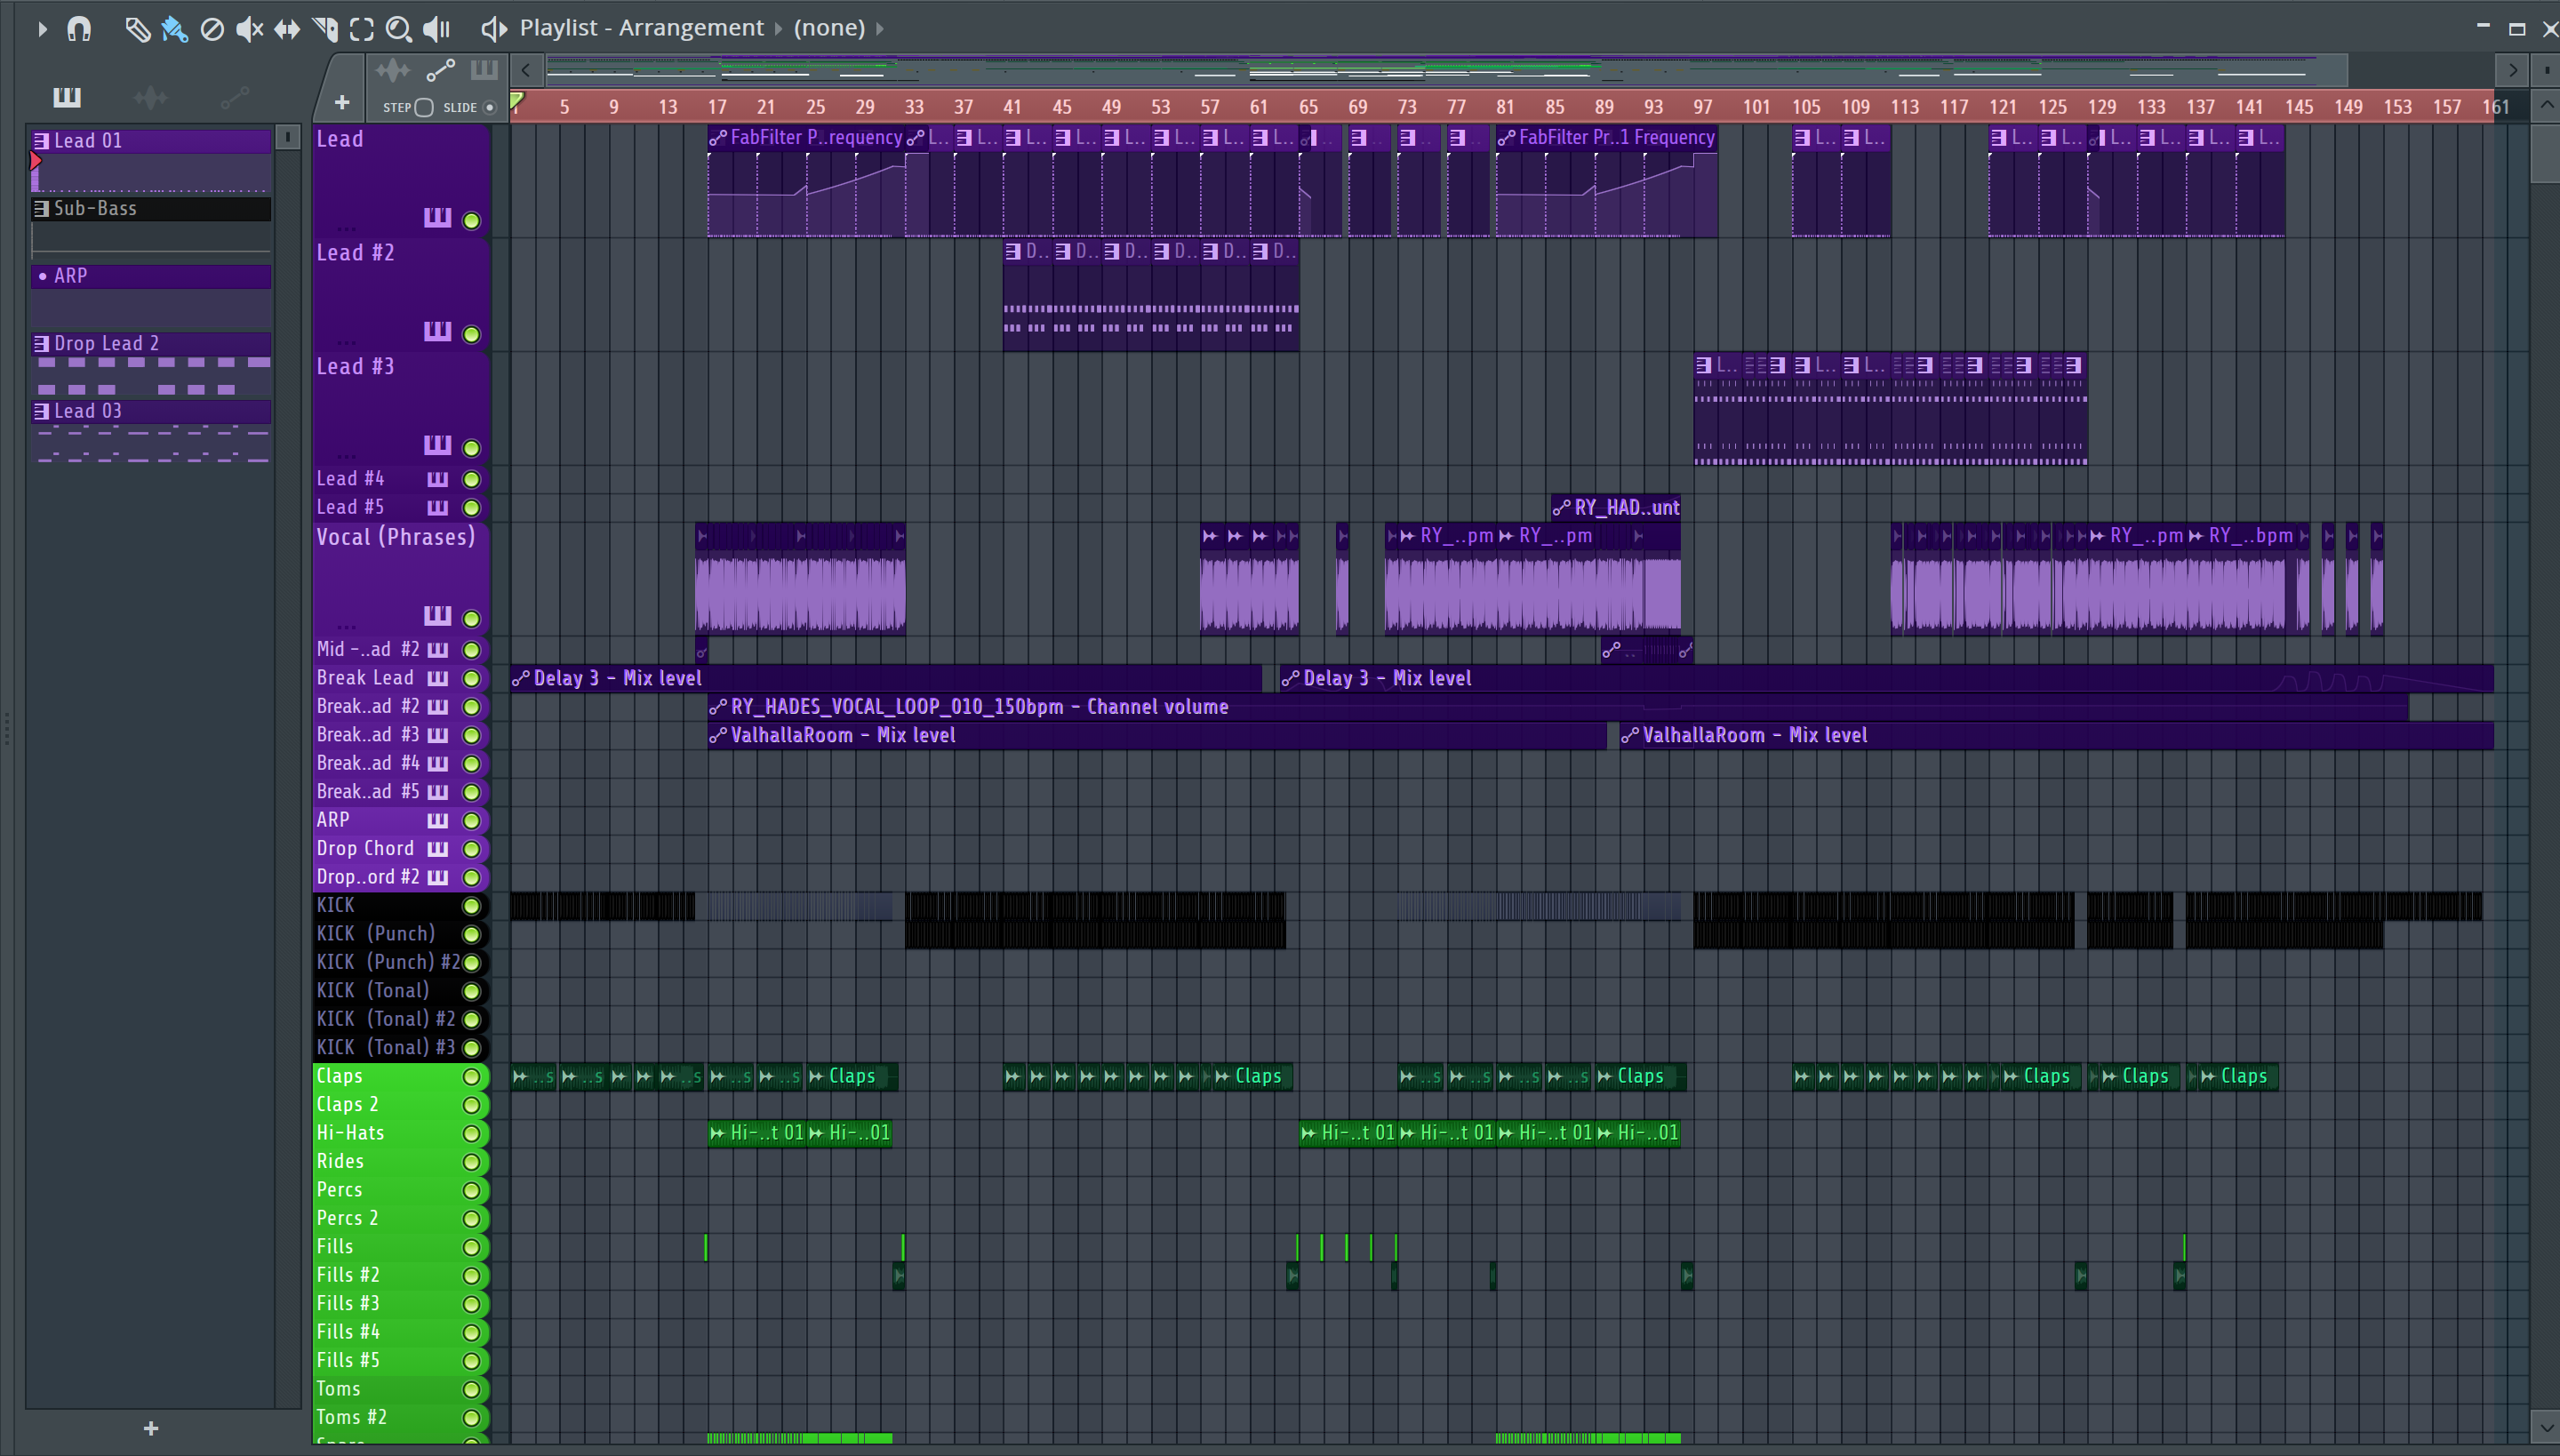The height and width of the screenshot is (1456, 2560).
Task: Click the vertical playlist scrollbar handle
Action: (x=2546, y=152)
